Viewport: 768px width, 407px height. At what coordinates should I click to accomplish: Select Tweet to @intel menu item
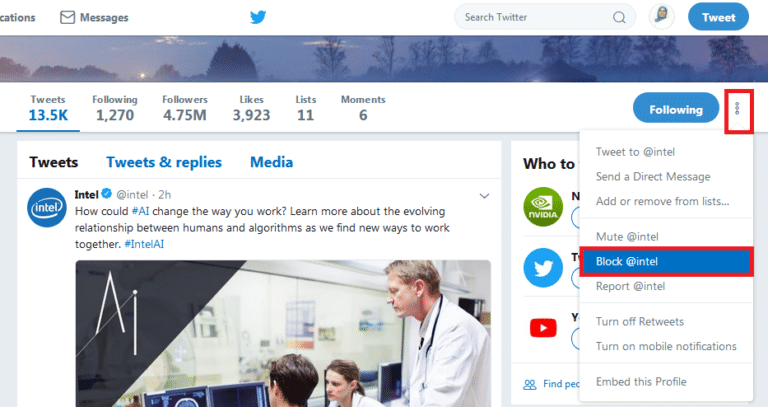[666, 152]
